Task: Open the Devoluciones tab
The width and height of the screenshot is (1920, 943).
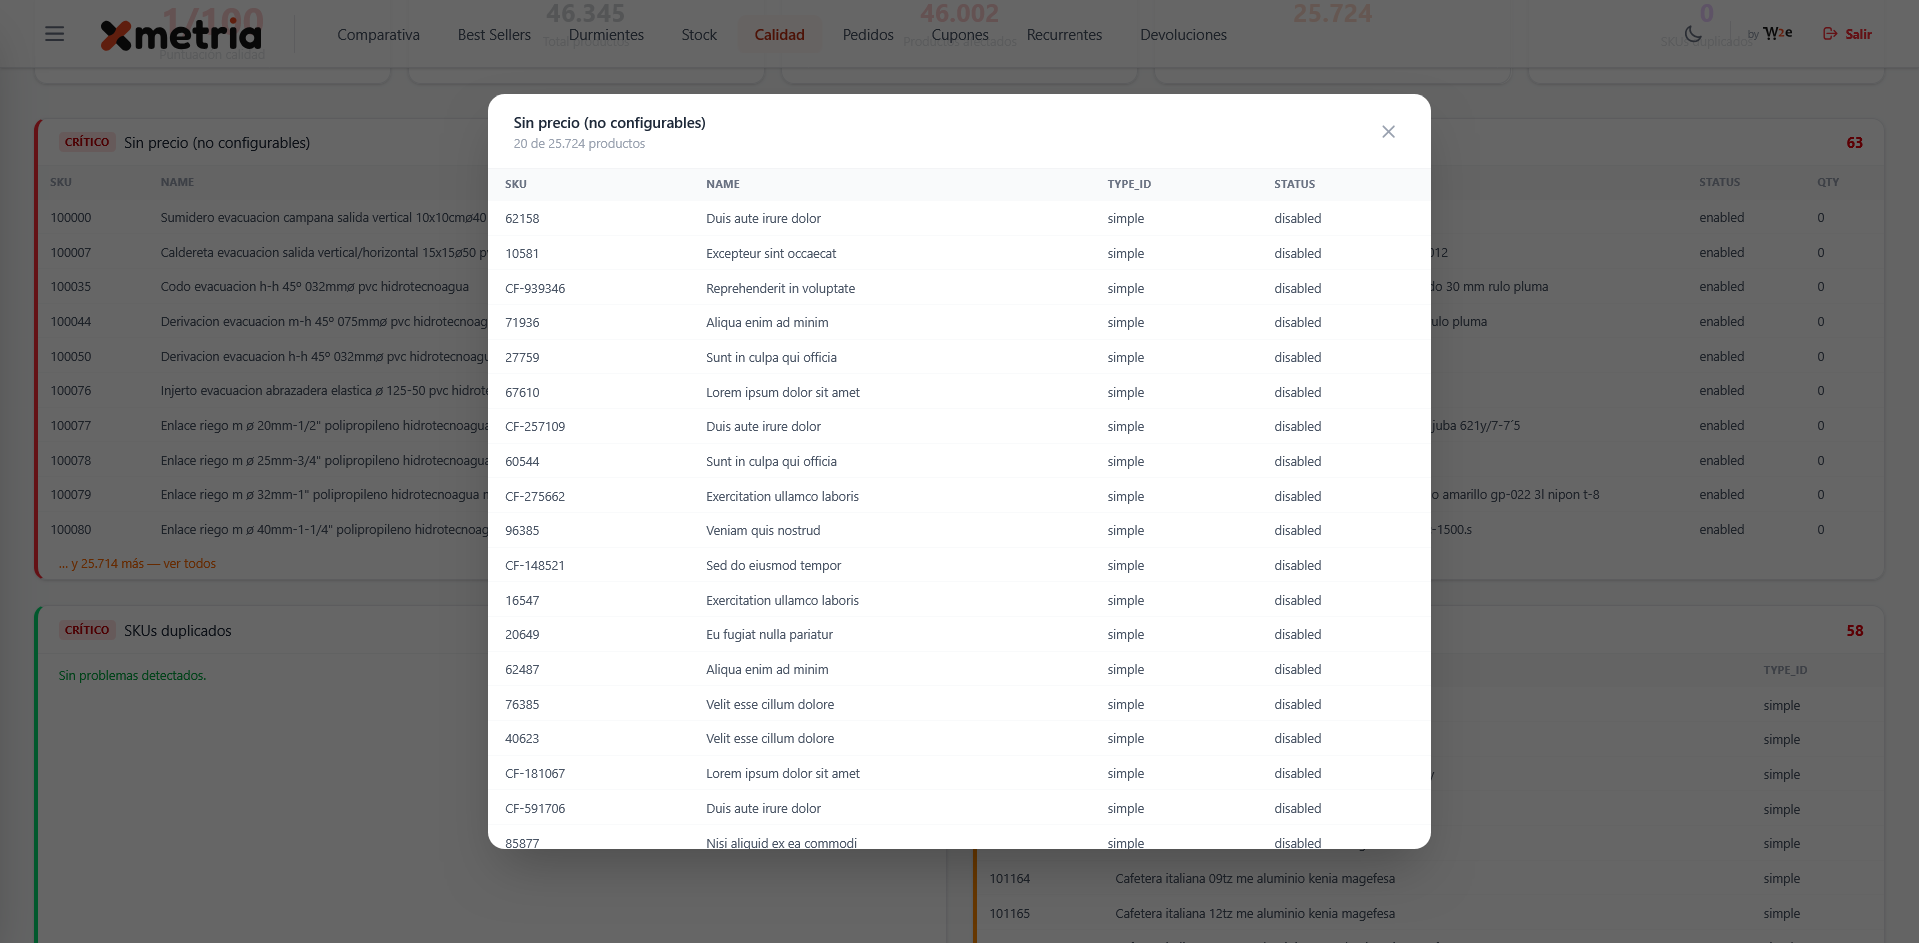Action: (1183, 35)
